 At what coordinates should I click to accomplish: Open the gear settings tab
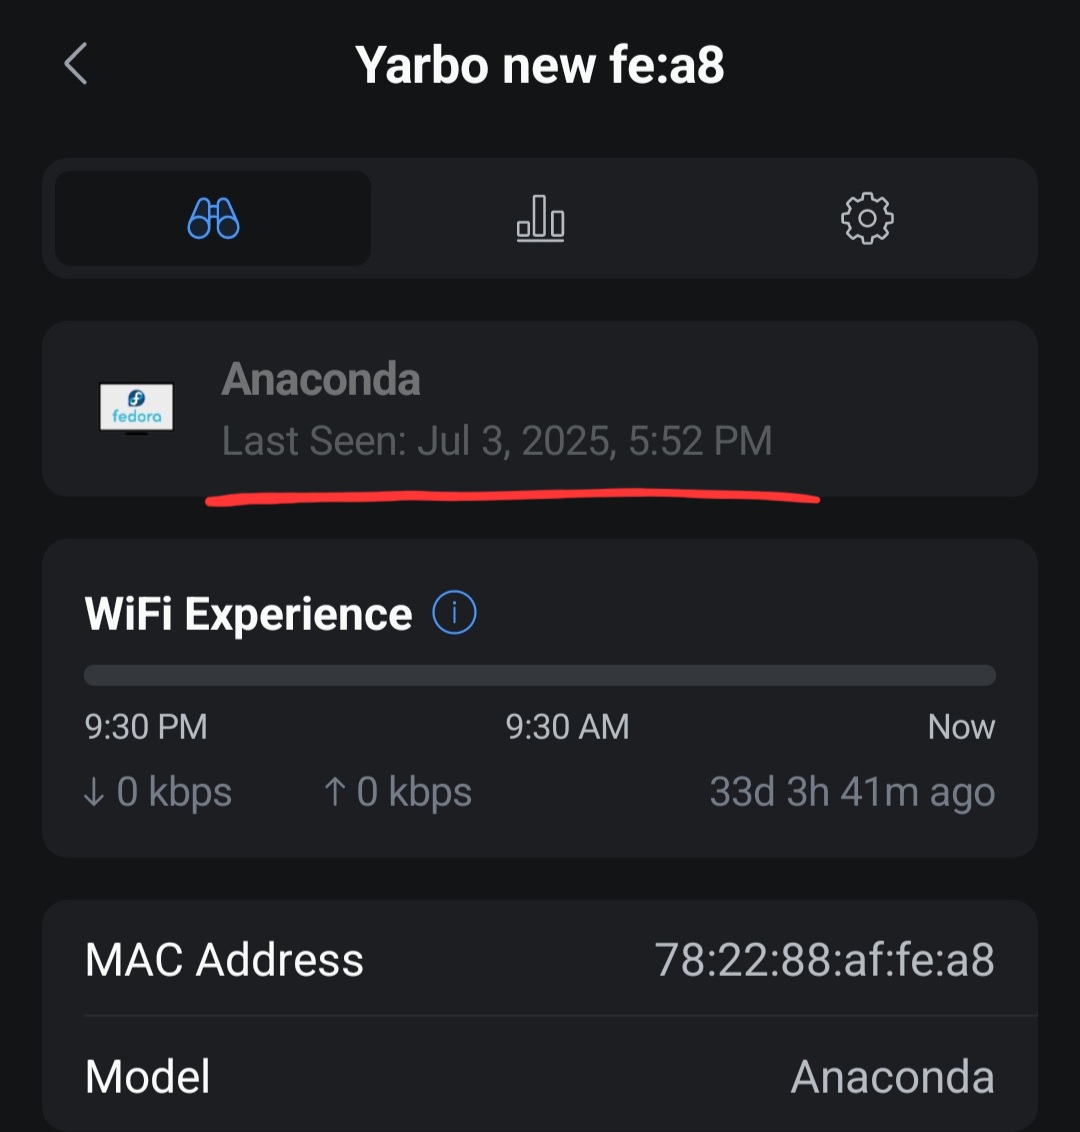click(867, 218)
